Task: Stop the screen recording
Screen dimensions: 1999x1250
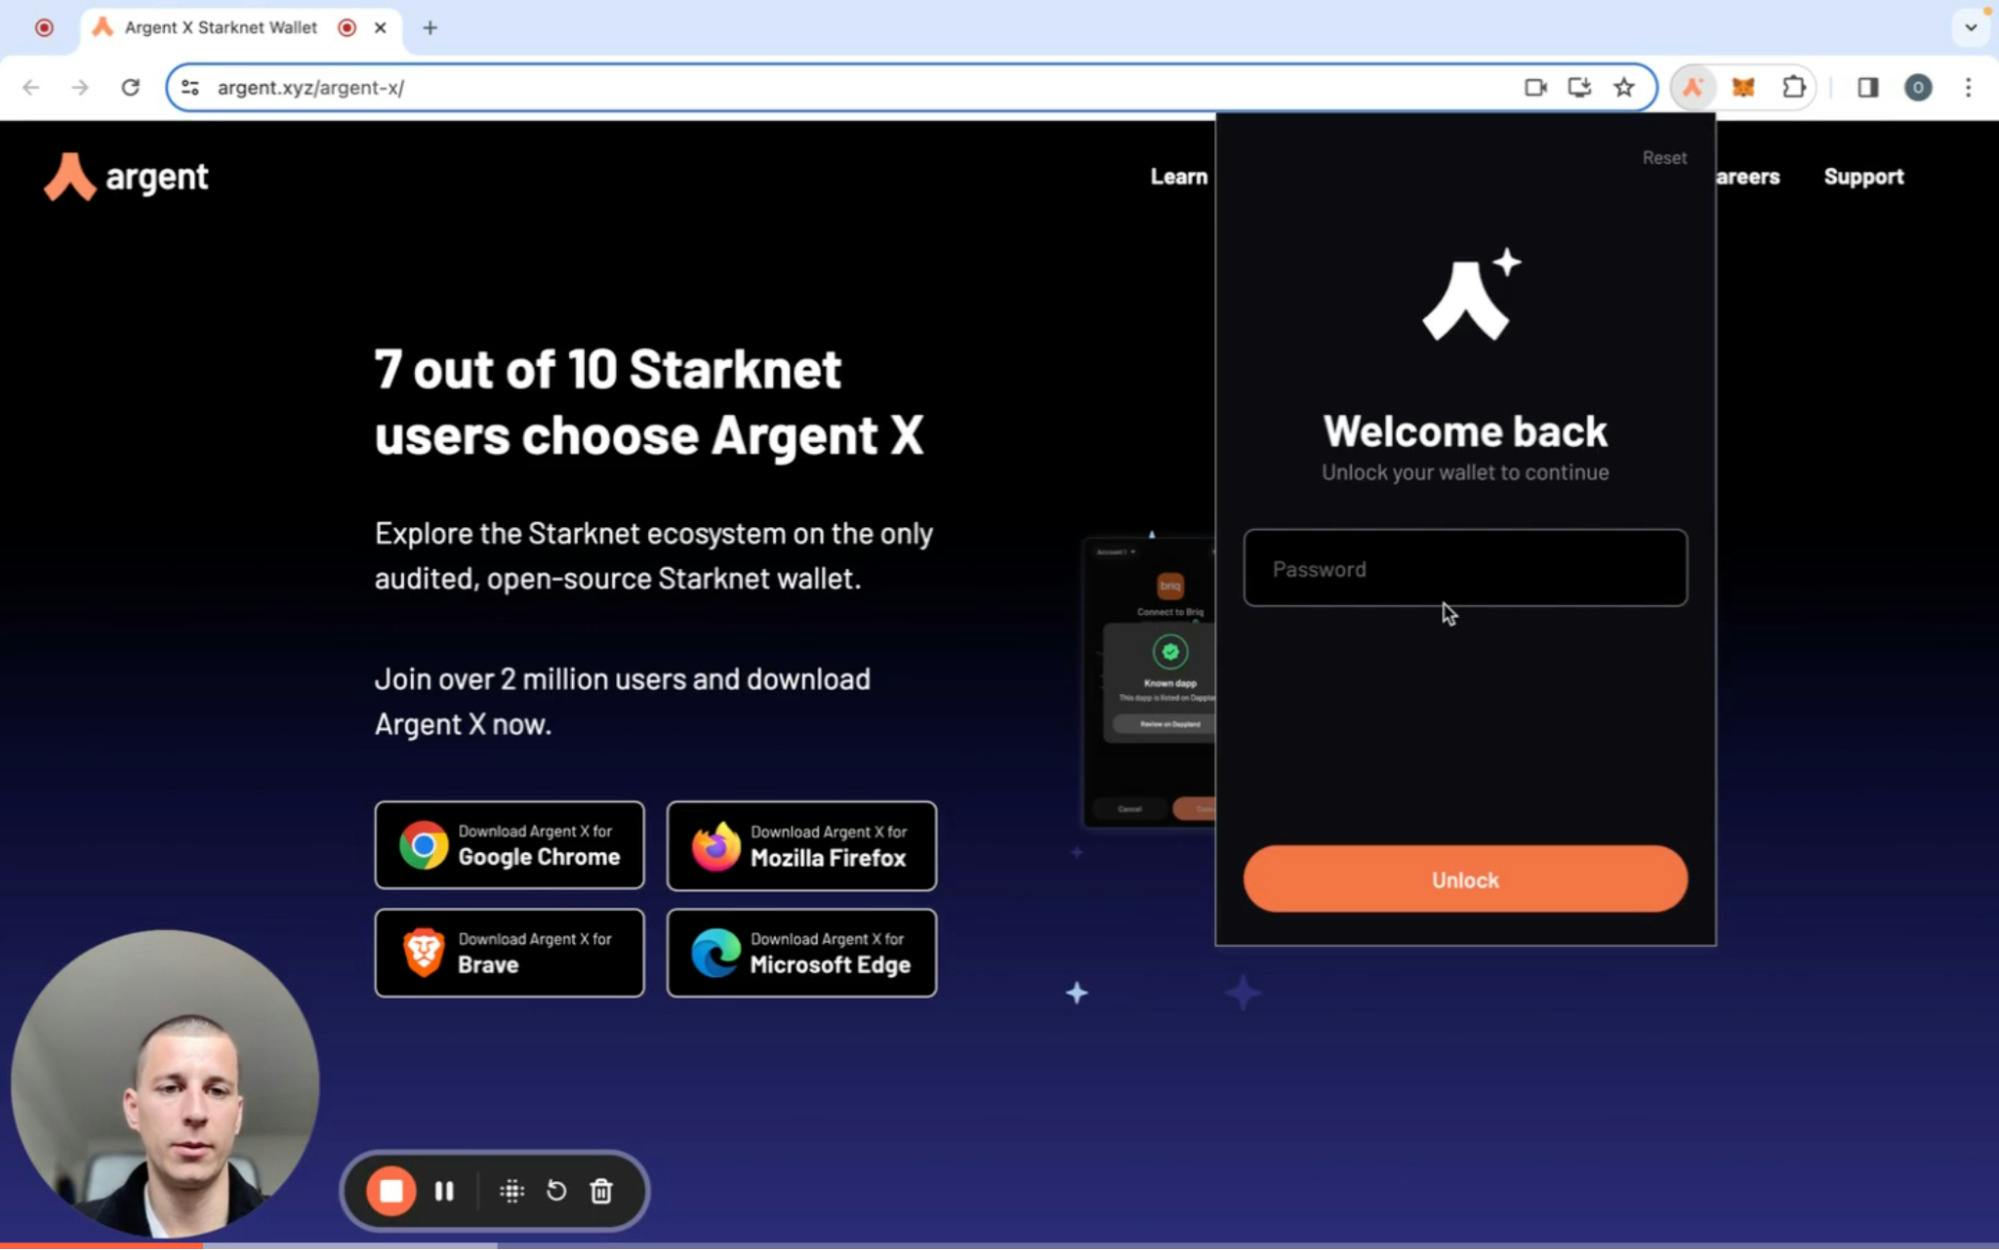Action: coord(391,1190)
